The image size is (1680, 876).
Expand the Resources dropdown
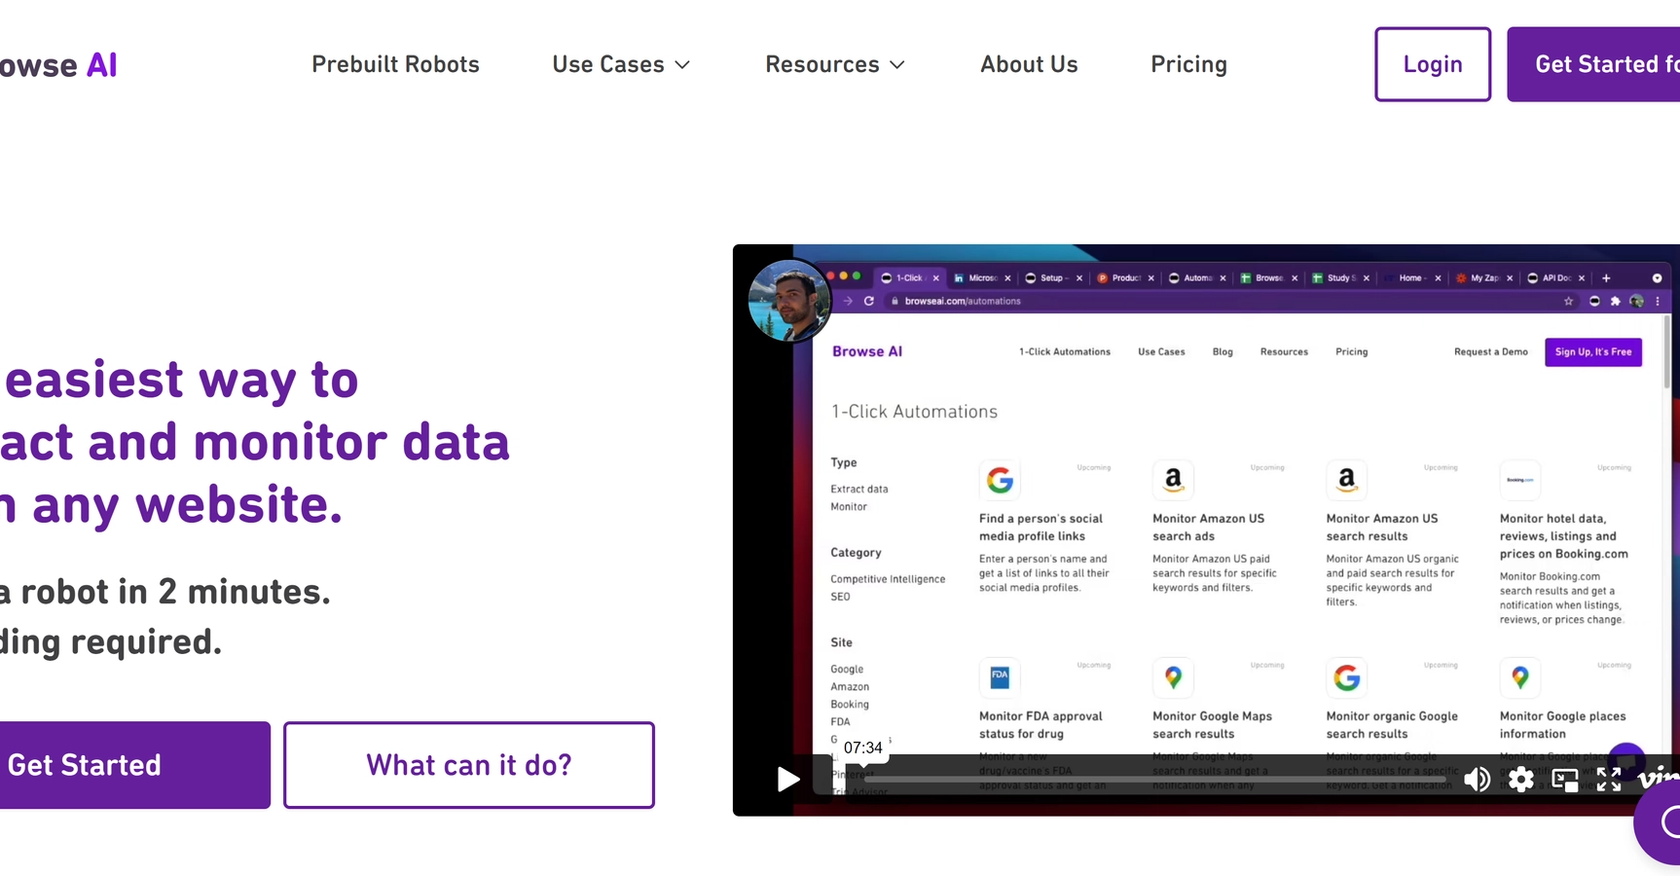[835, 65]
